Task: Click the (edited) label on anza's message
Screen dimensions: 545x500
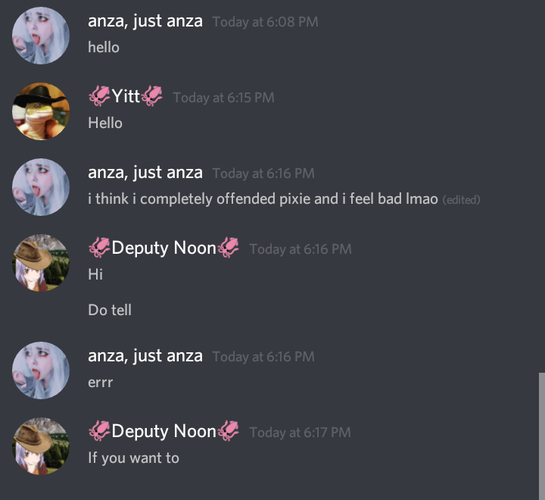Action: [x=461, y=200]
